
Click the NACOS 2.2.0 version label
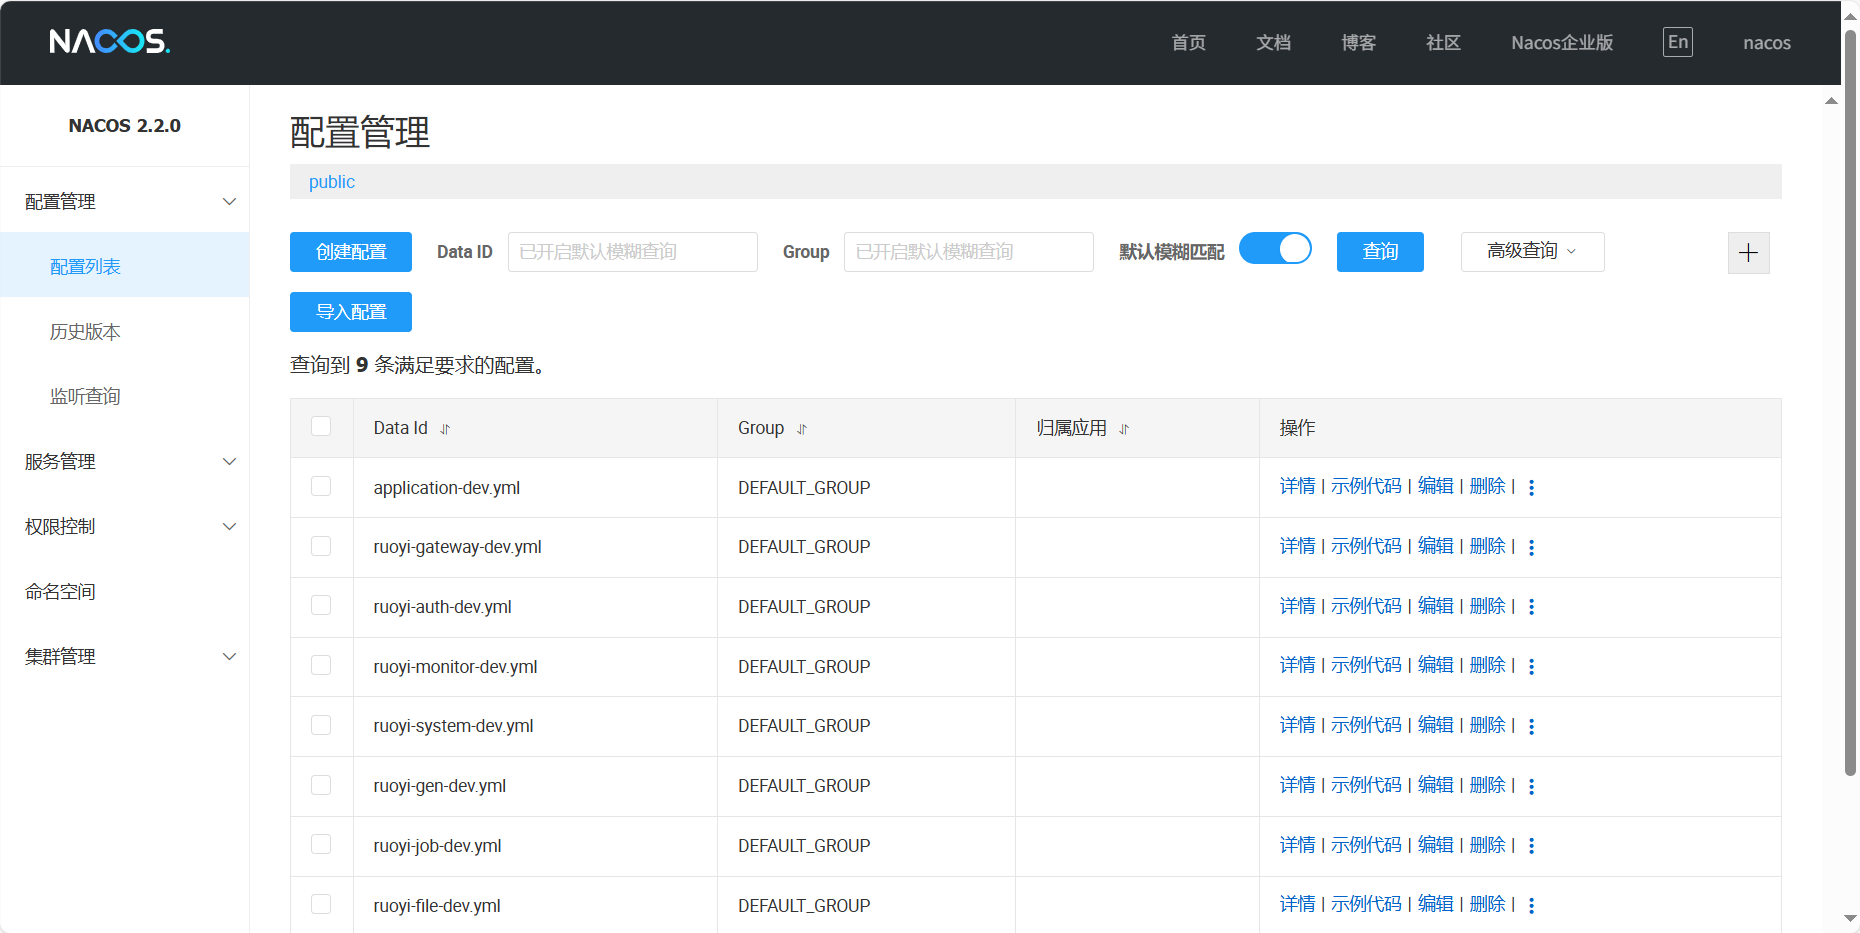125,126
